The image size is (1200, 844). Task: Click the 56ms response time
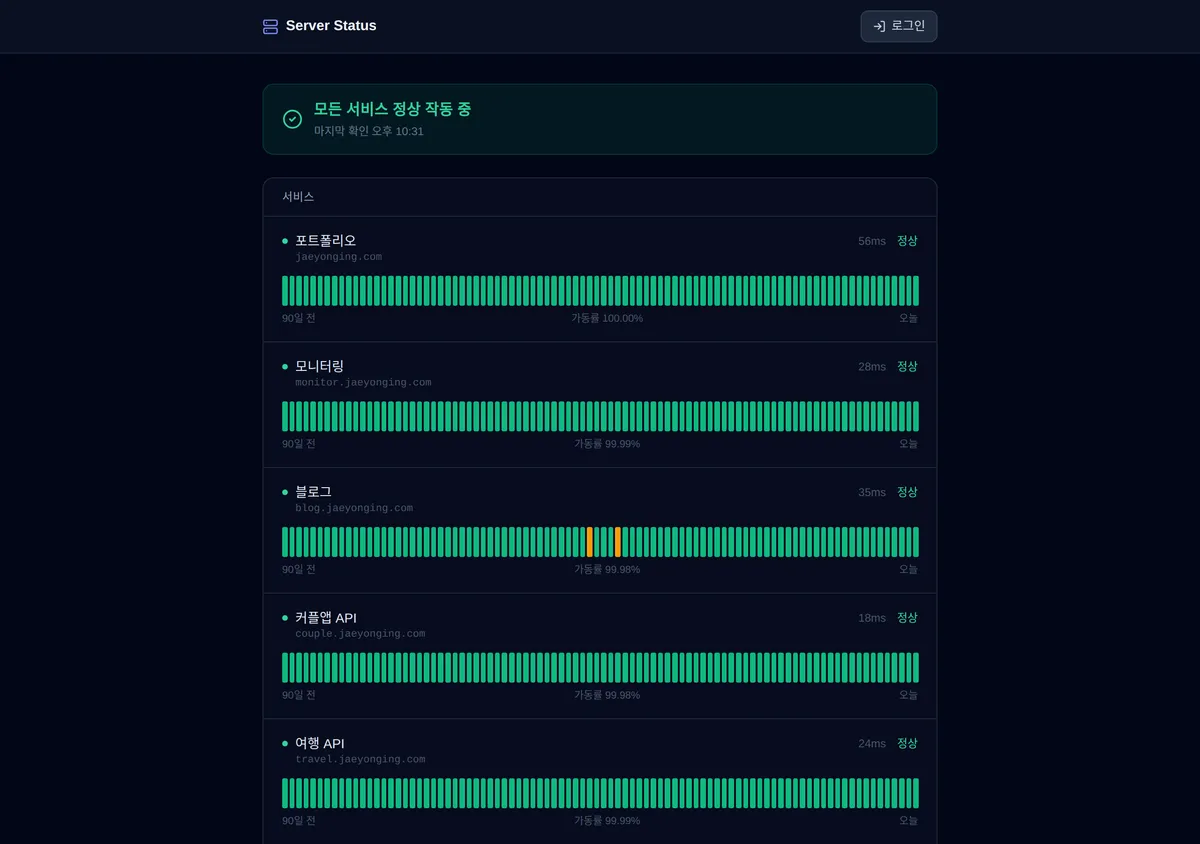[872, 241]
